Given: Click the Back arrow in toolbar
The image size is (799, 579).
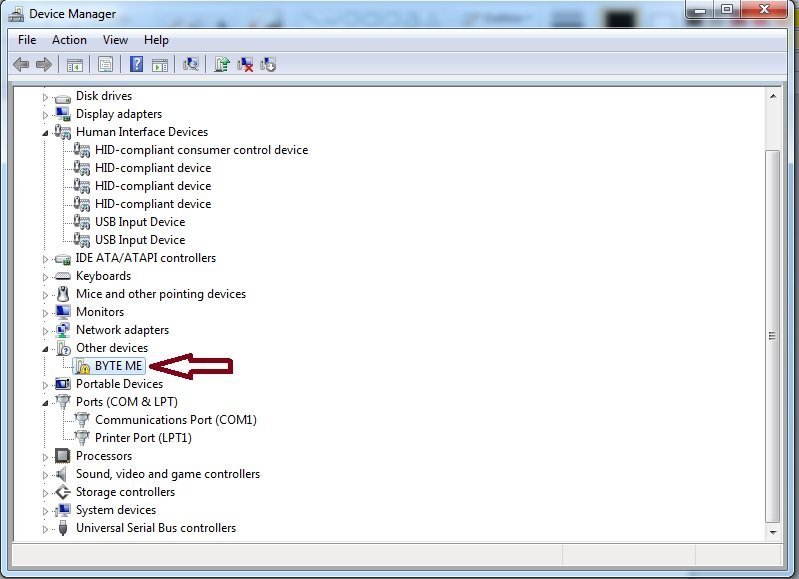Looking at the screenshot, I should [21, 64].
